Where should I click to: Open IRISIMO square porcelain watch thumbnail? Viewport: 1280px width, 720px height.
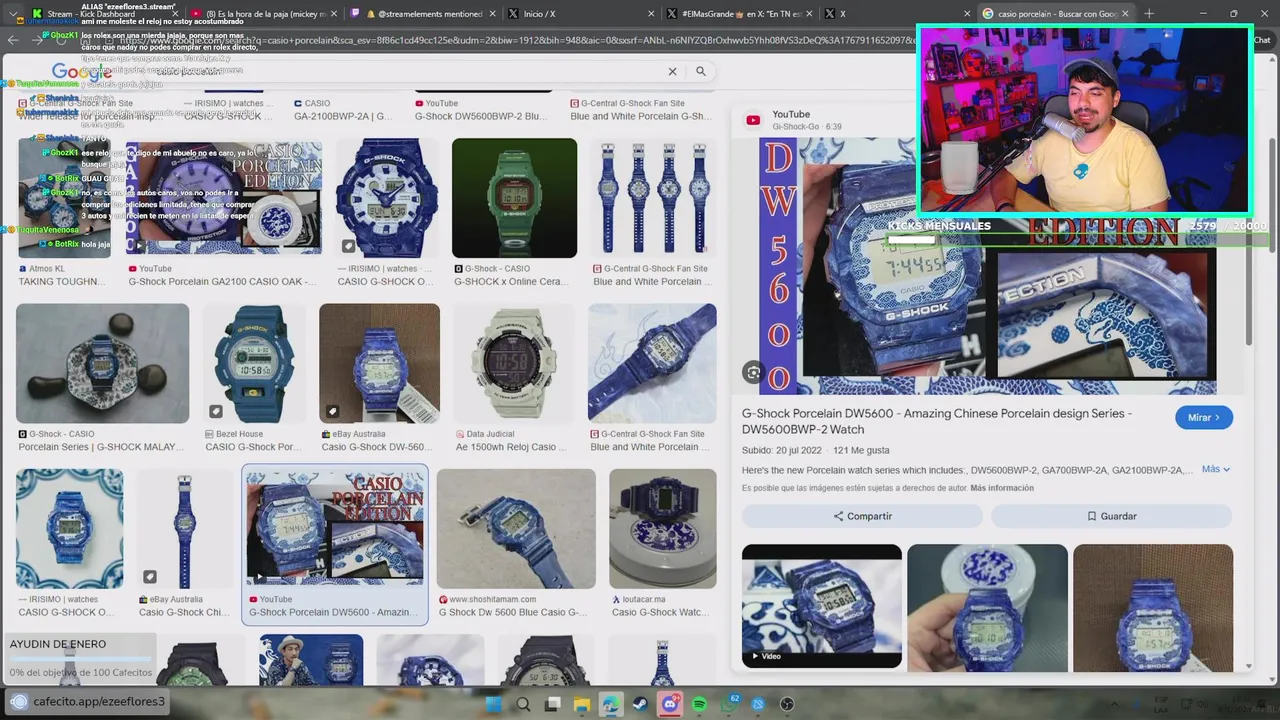pyautogui.click(x=70, y=528)
